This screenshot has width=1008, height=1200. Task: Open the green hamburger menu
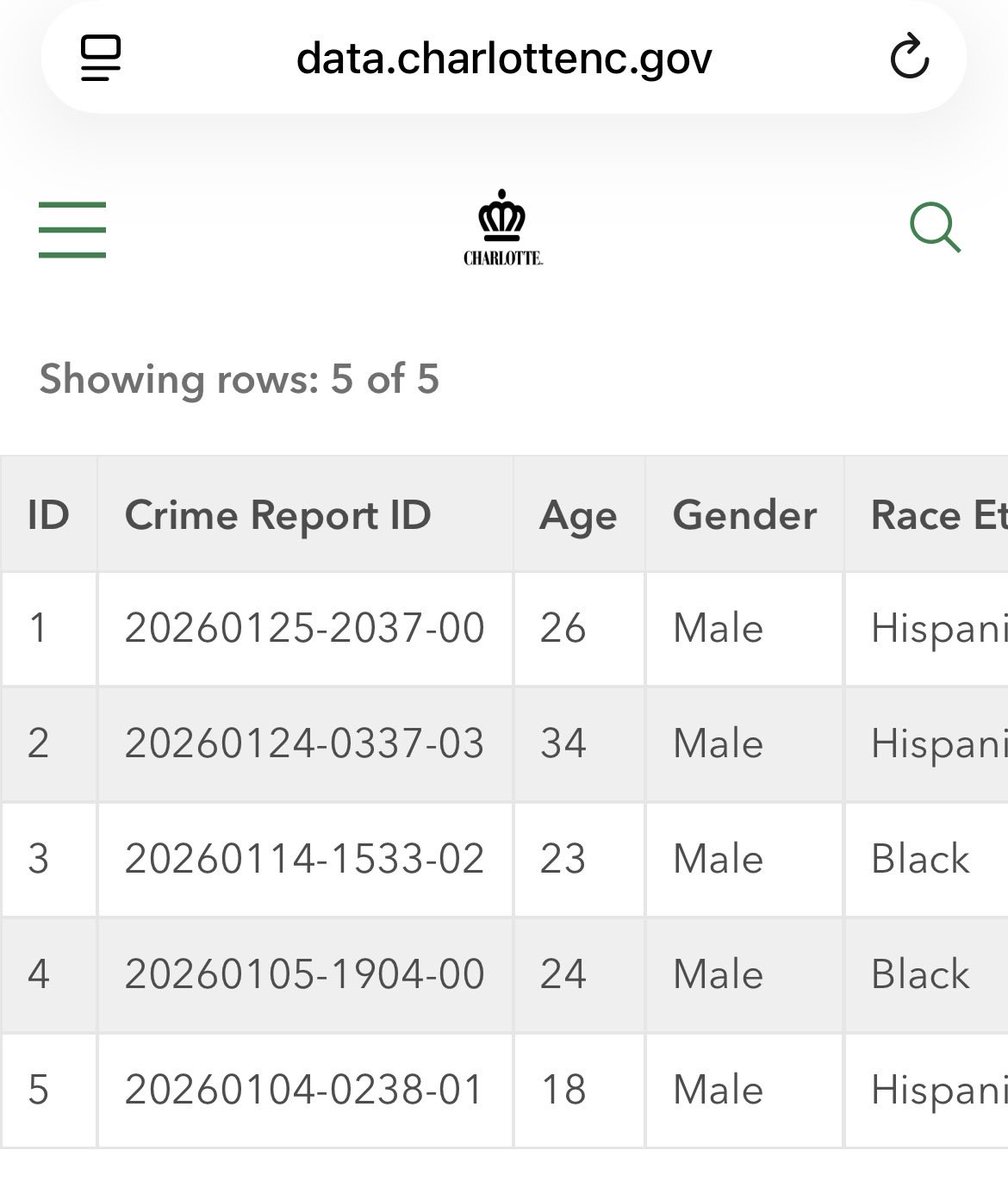click(72, 230)
